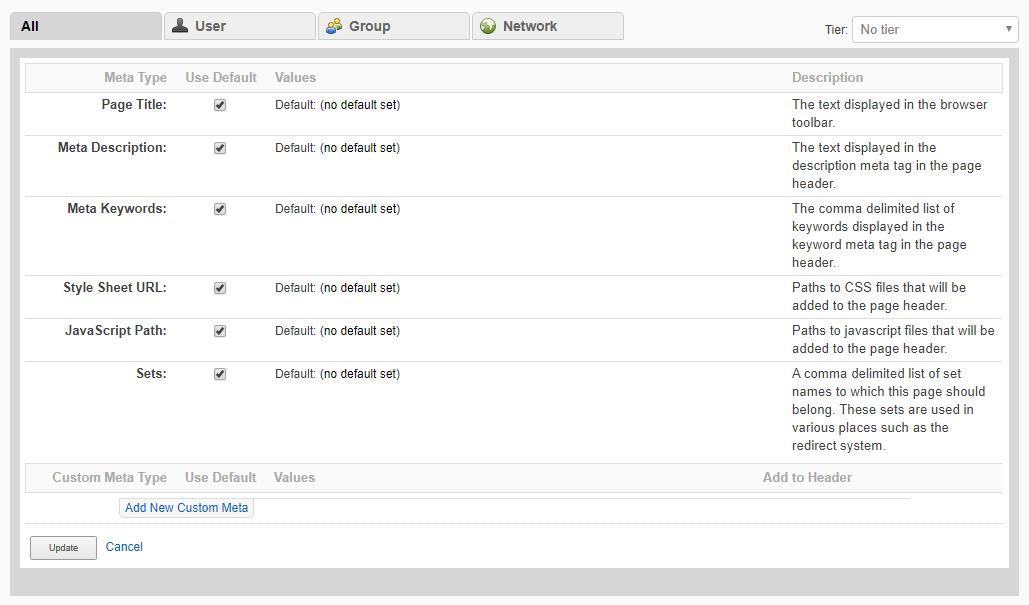Click the User tab person icon
The image size is (1029, 605).
point(180,26)
